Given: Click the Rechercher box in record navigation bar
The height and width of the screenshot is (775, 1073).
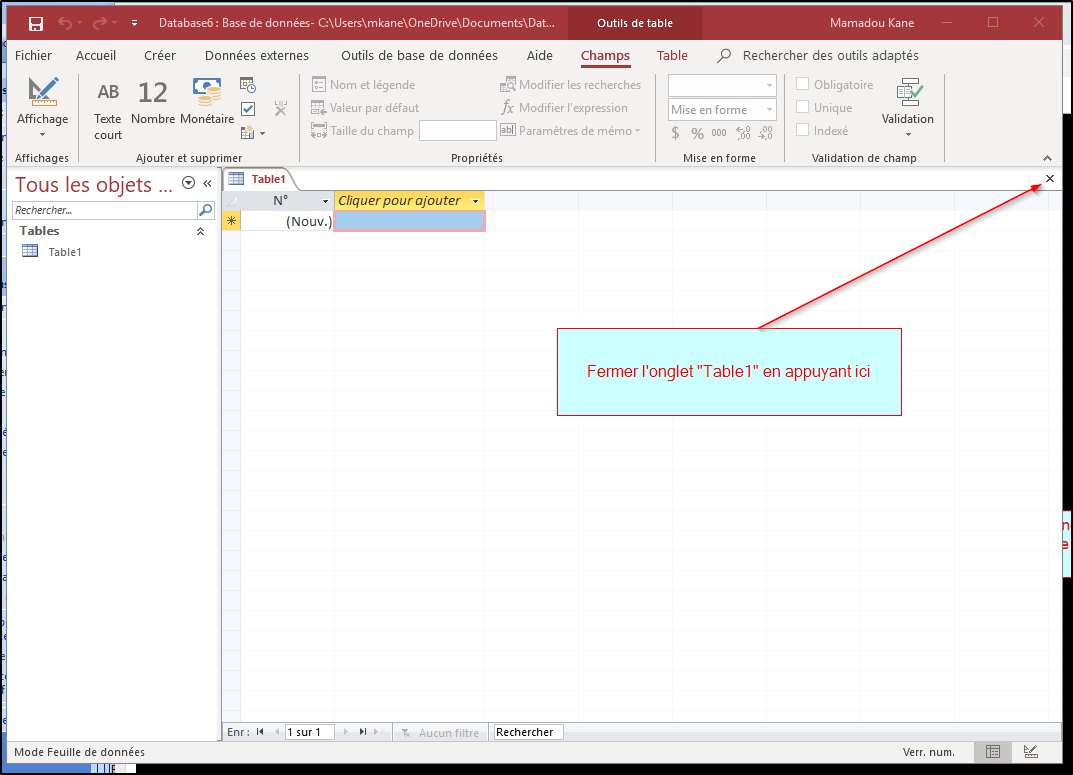Looking at the screenshot, I should [x=529, y=732].
